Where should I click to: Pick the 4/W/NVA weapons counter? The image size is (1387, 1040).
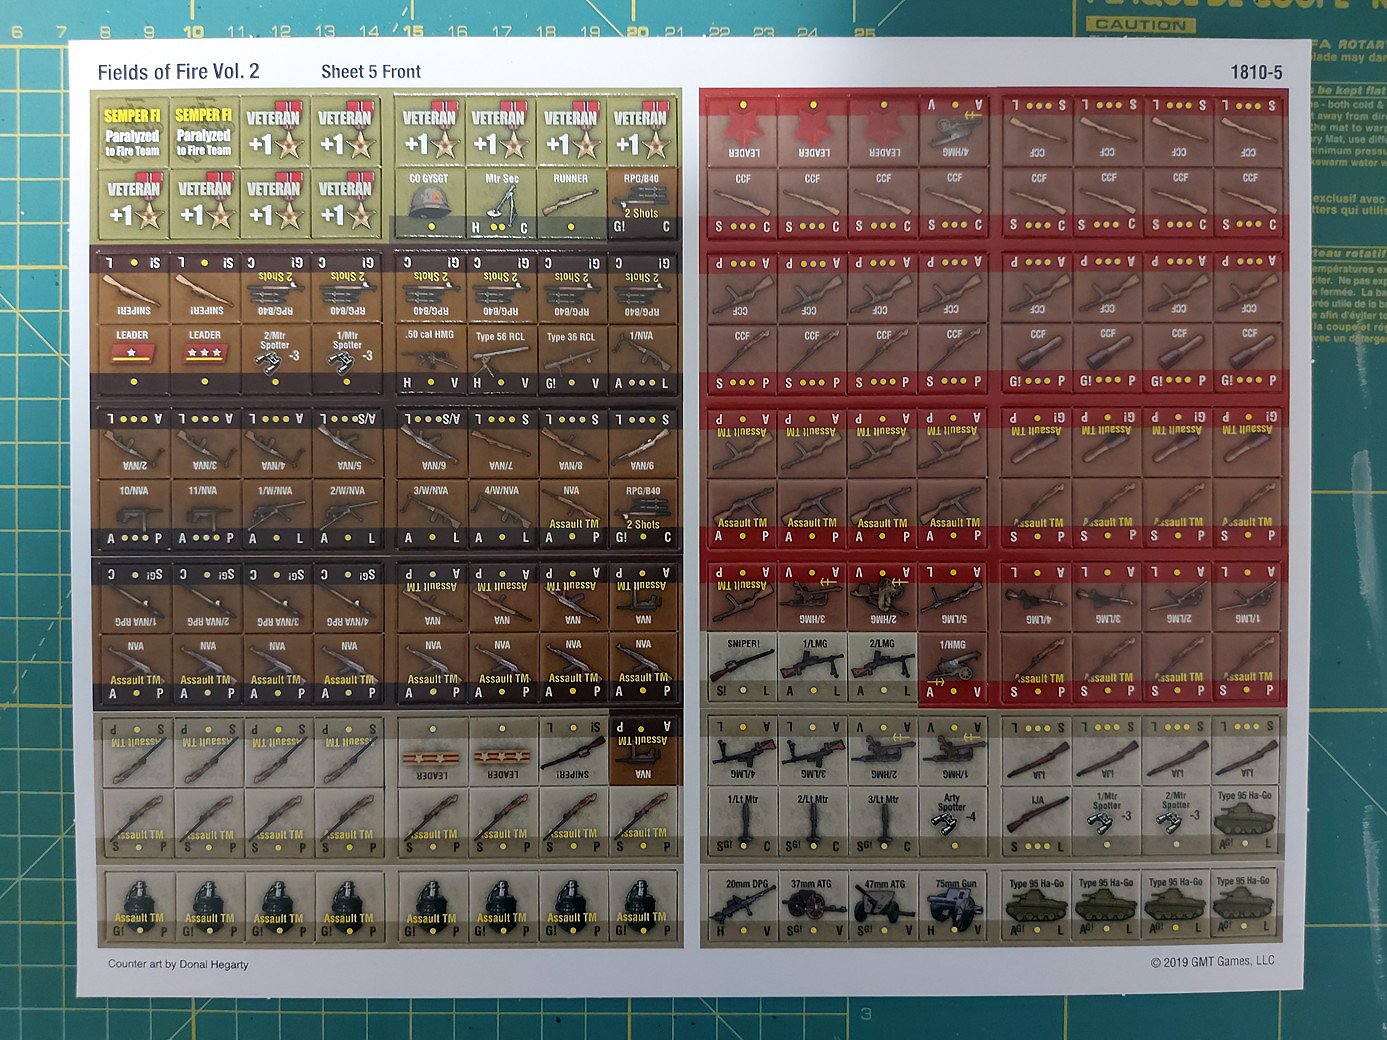[x=501, y=515]
